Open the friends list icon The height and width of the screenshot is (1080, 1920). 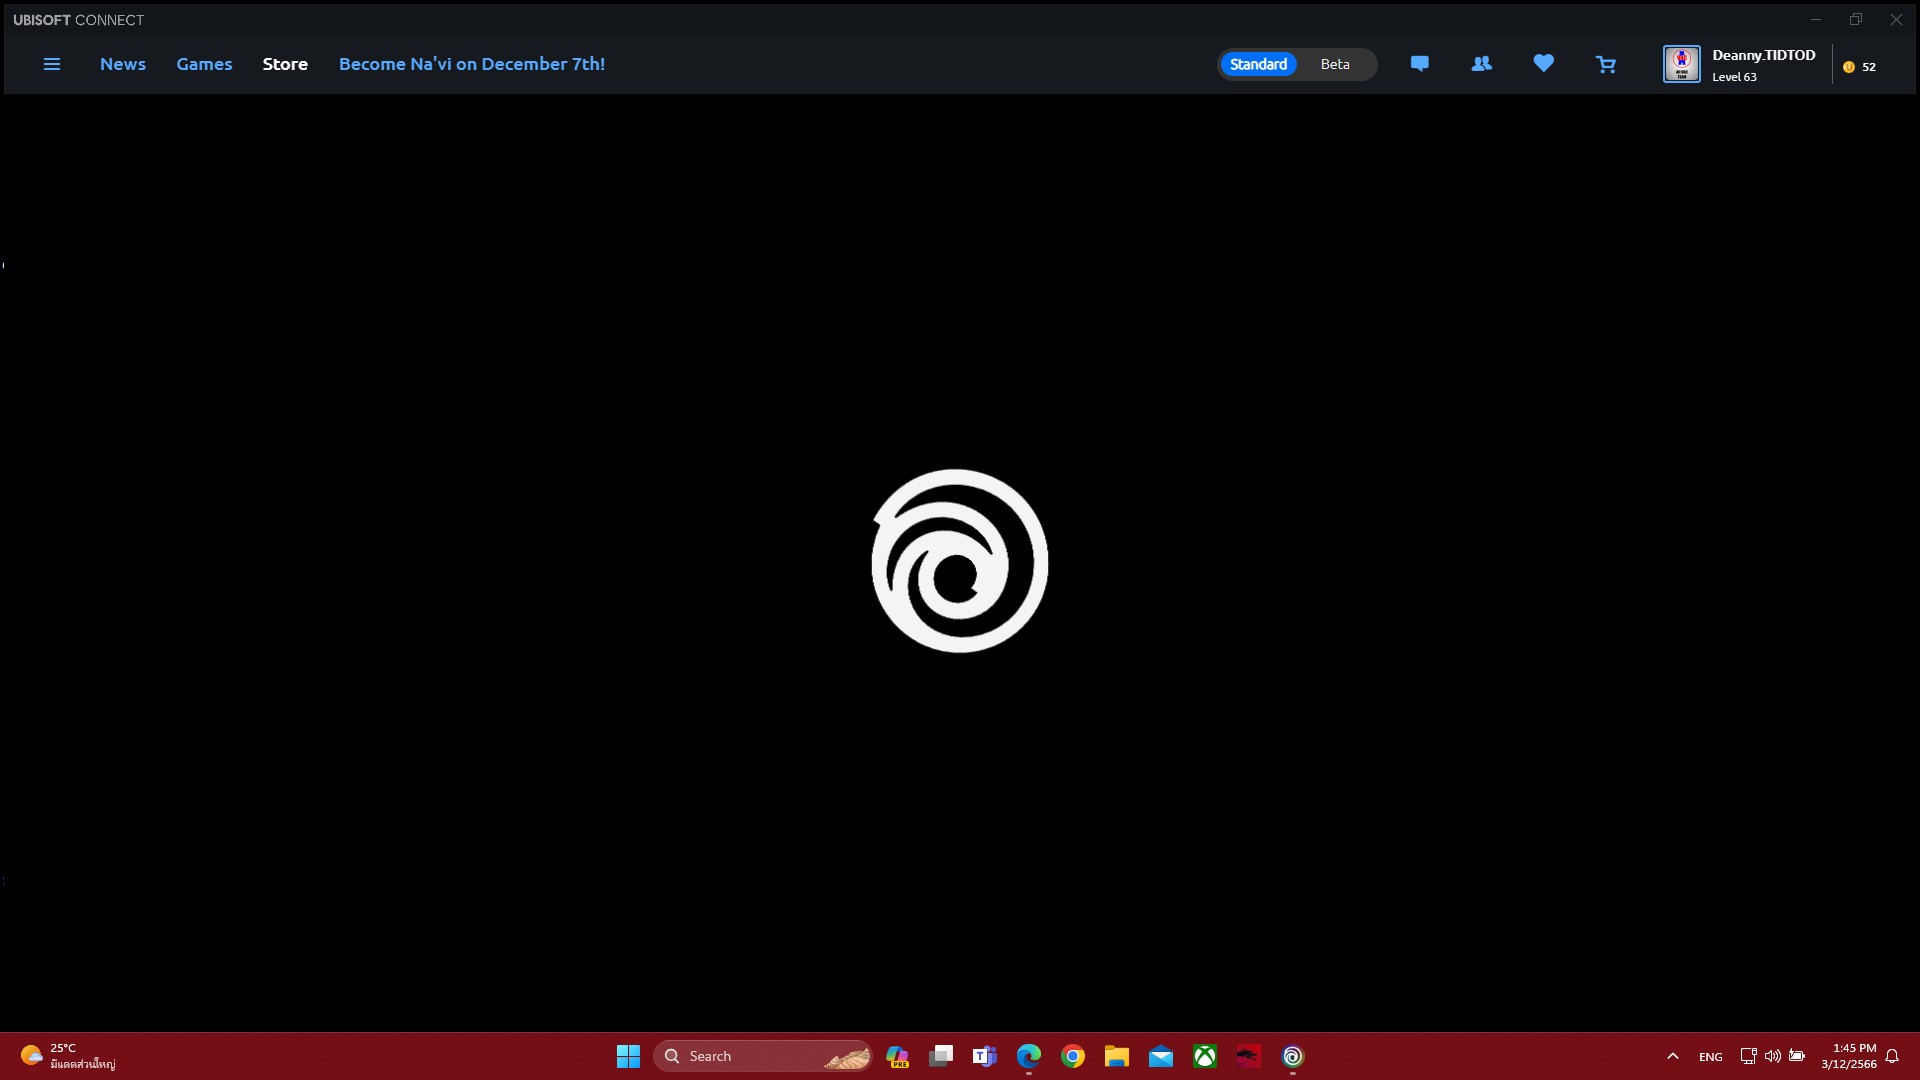(x=1481, y=64)
